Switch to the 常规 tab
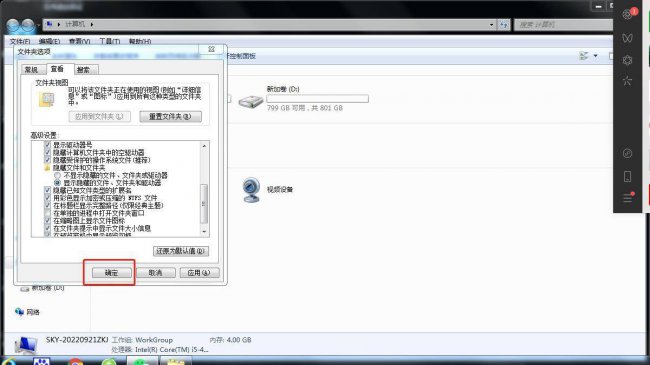This screenshot has width=650, height=365. pos(32,70)
